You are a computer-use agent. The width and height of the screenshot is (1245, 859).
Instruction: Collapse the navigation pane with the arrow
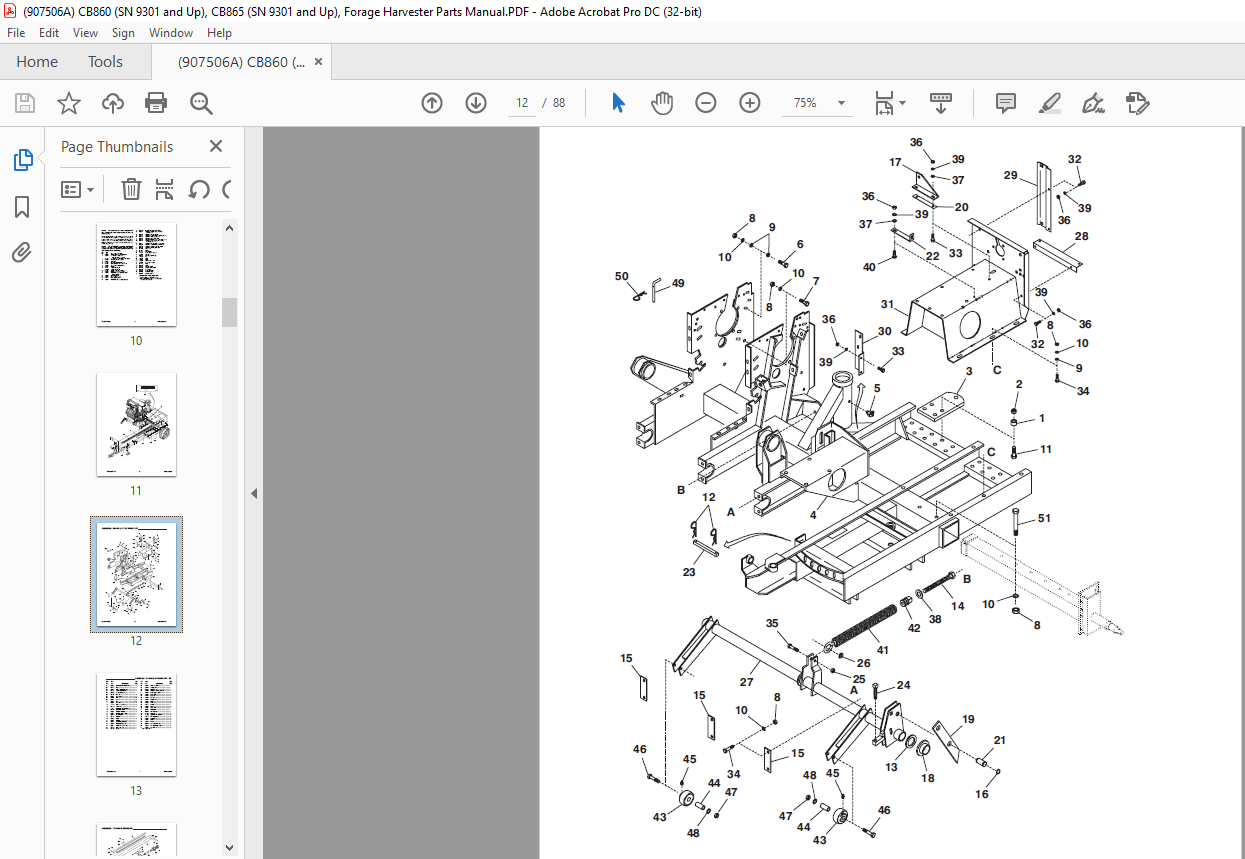(x=253, y=493)
